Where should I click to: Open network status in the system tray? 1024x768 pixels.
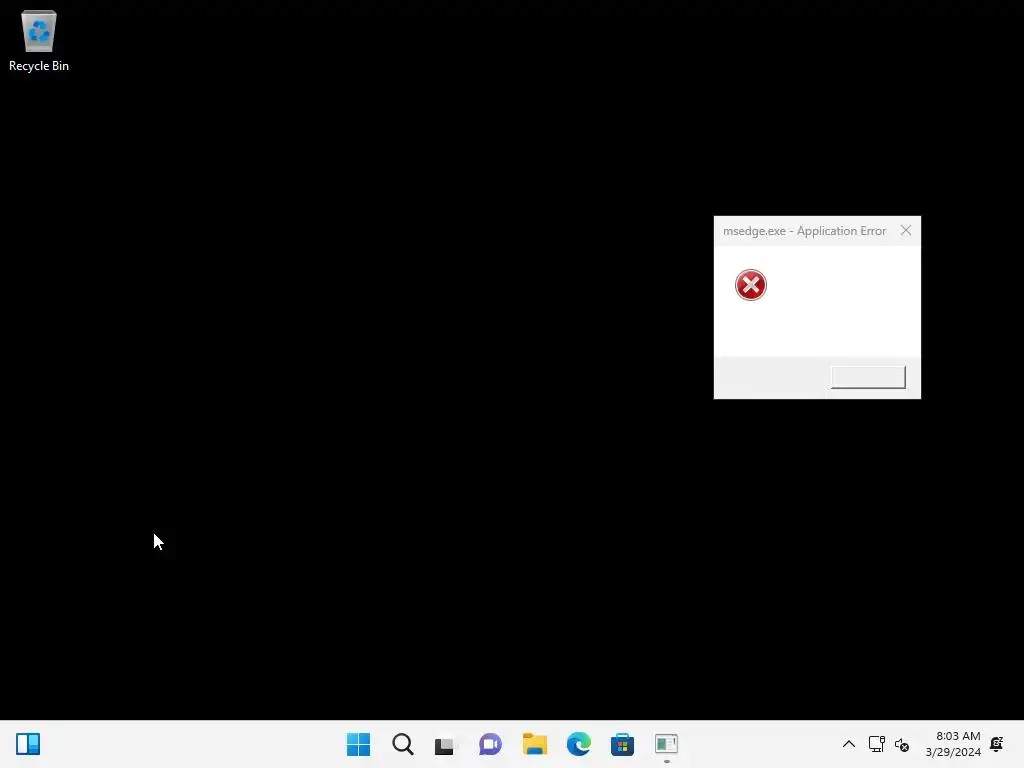(876, 744)
